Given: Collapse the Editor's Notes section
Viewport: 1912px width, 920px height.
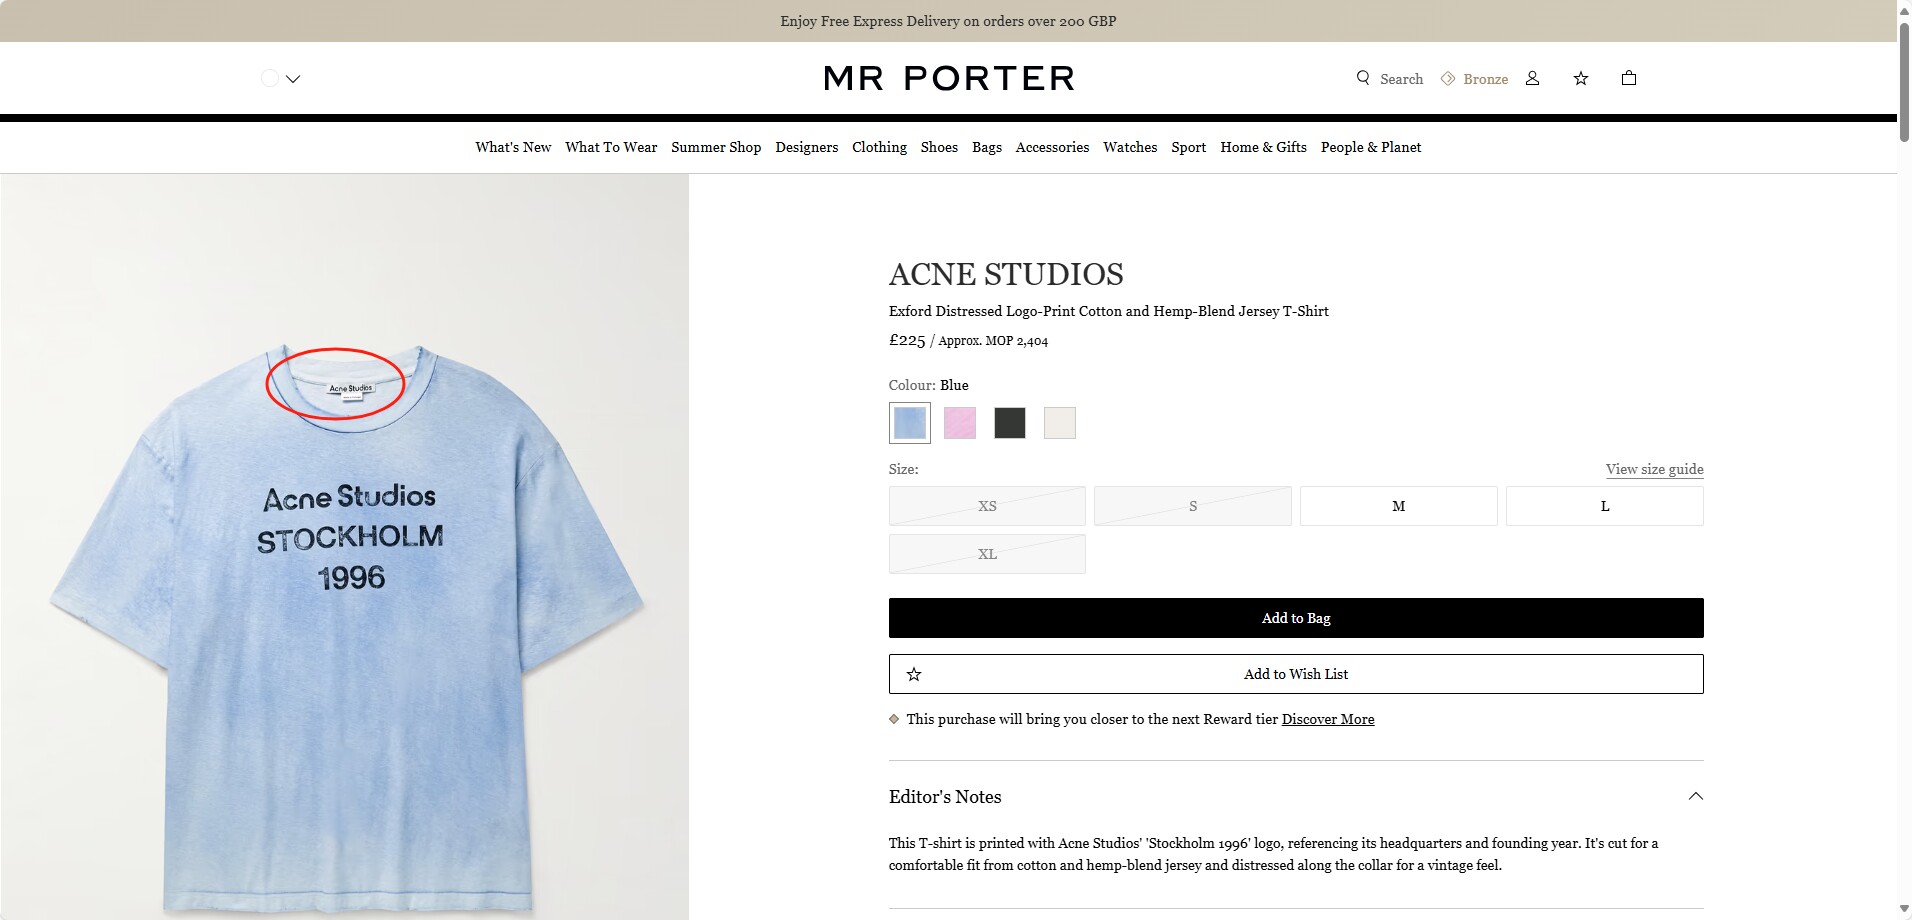Looking at the screenshot, I should tap(1695, 796).
